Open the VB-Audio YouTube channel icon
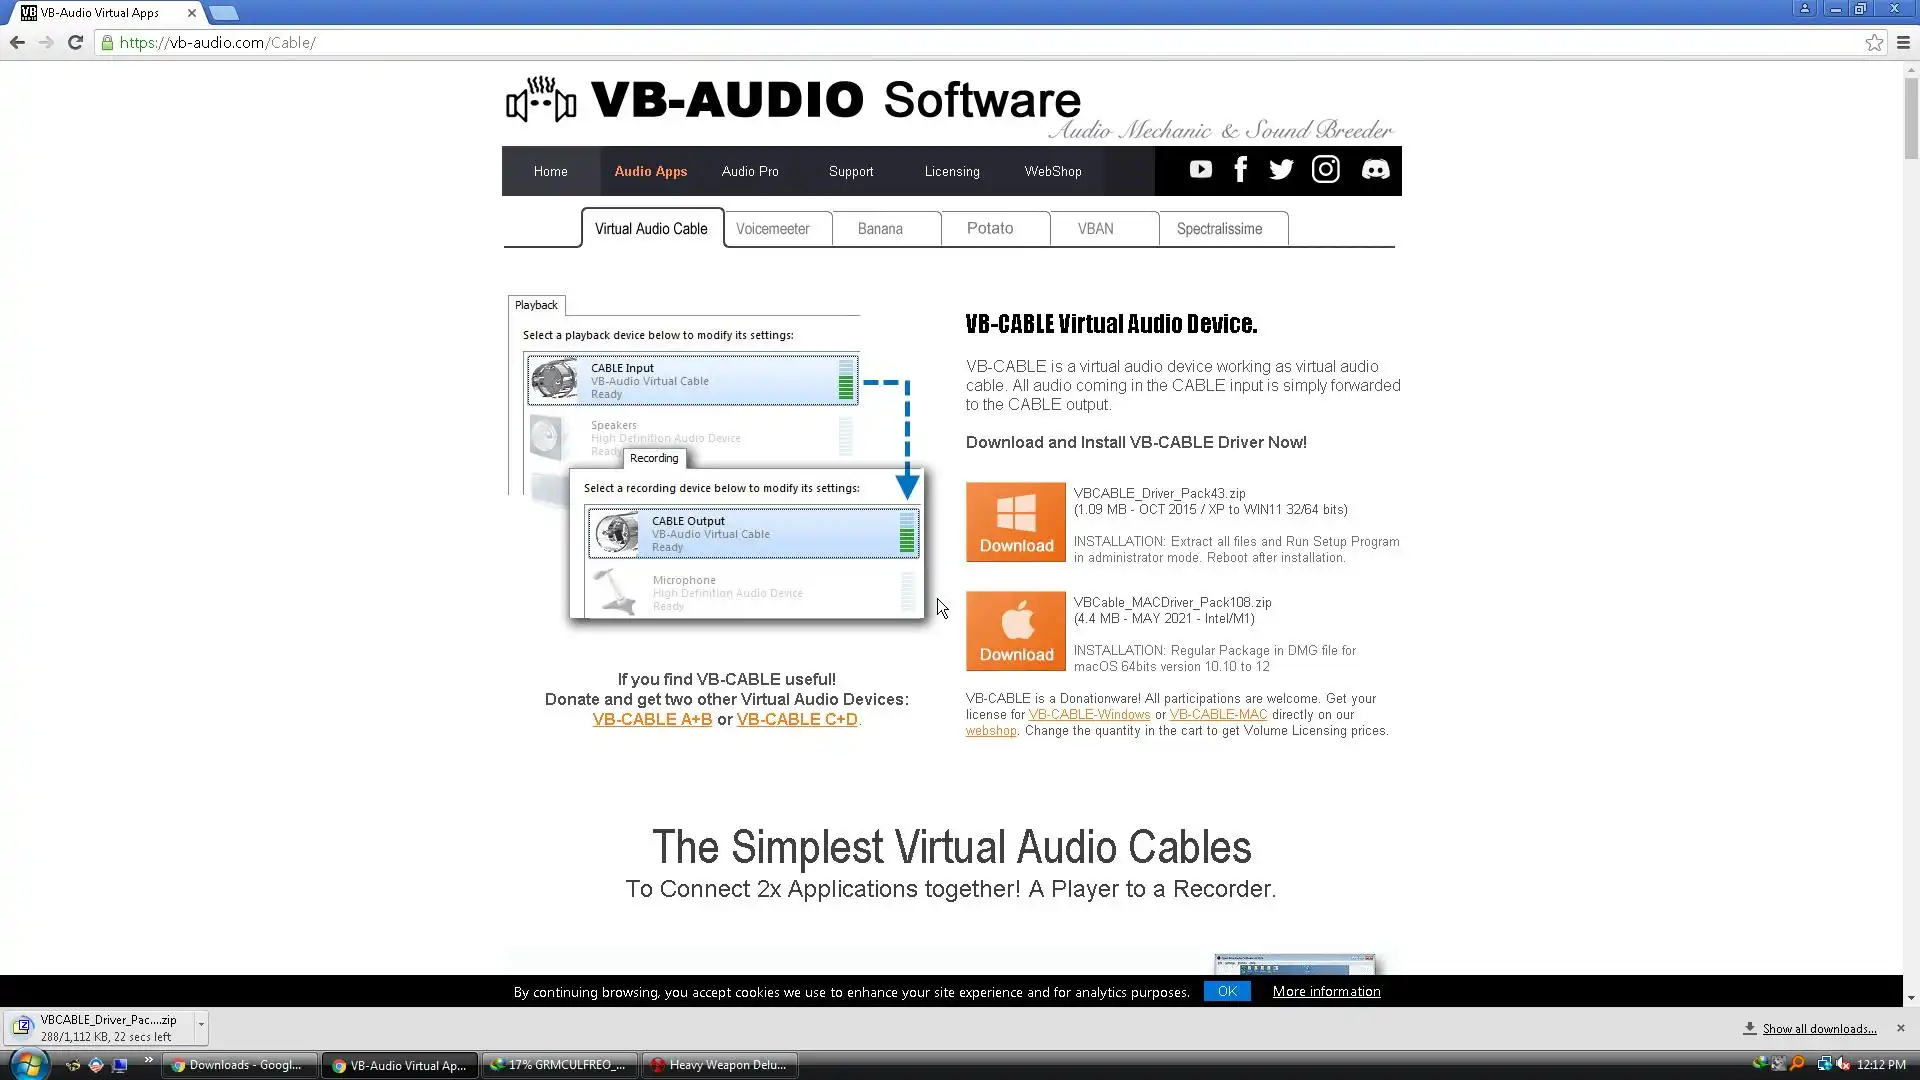 coord(1200,170)
